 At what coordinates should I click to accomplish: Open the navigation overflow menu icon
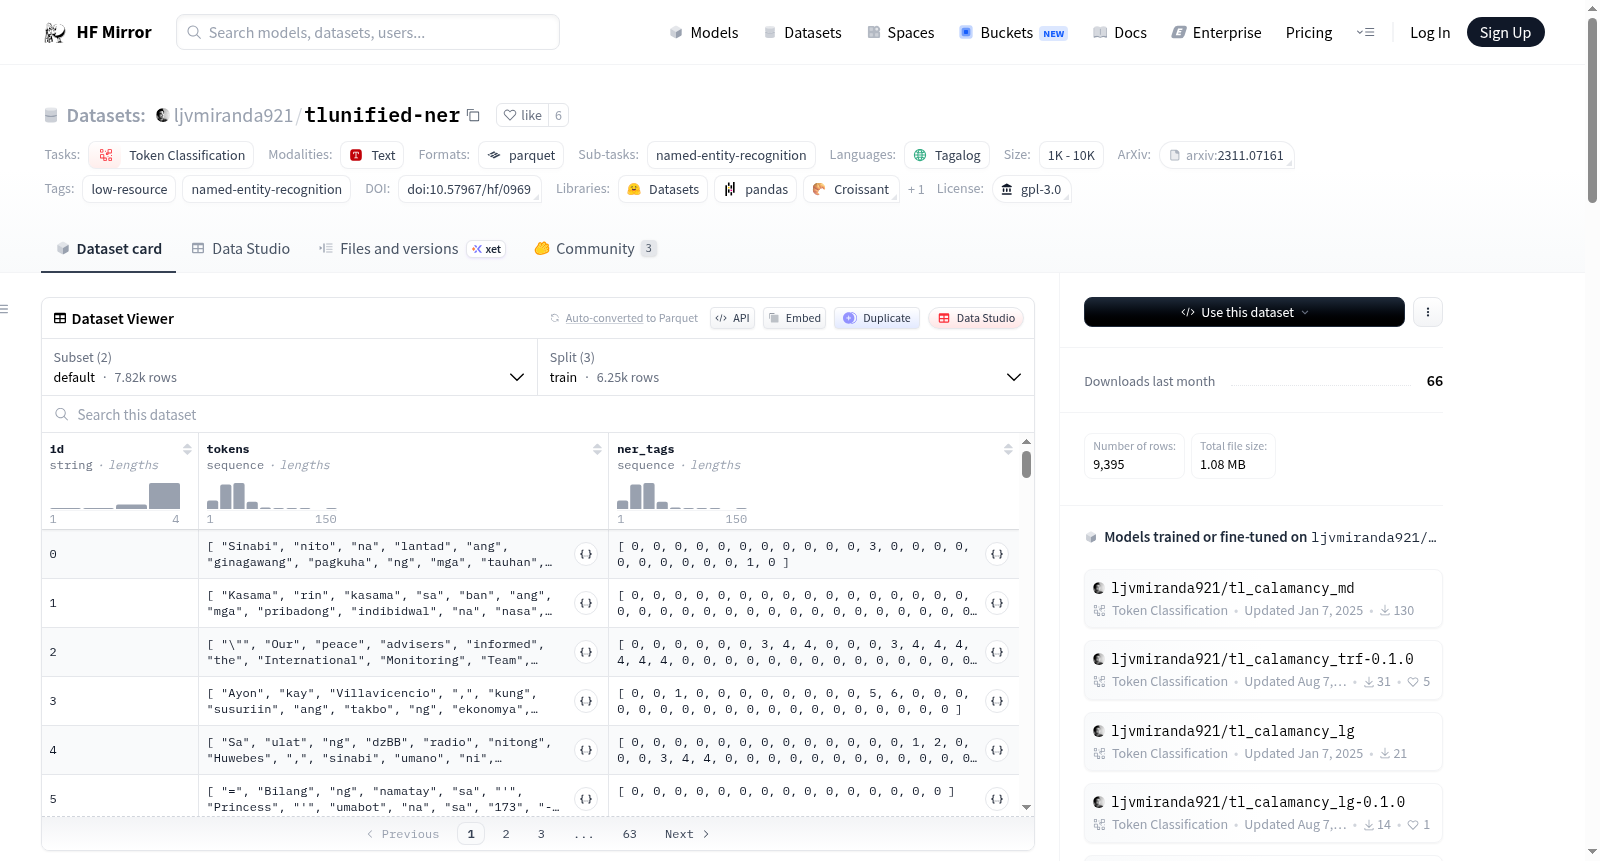(1365, 33)
